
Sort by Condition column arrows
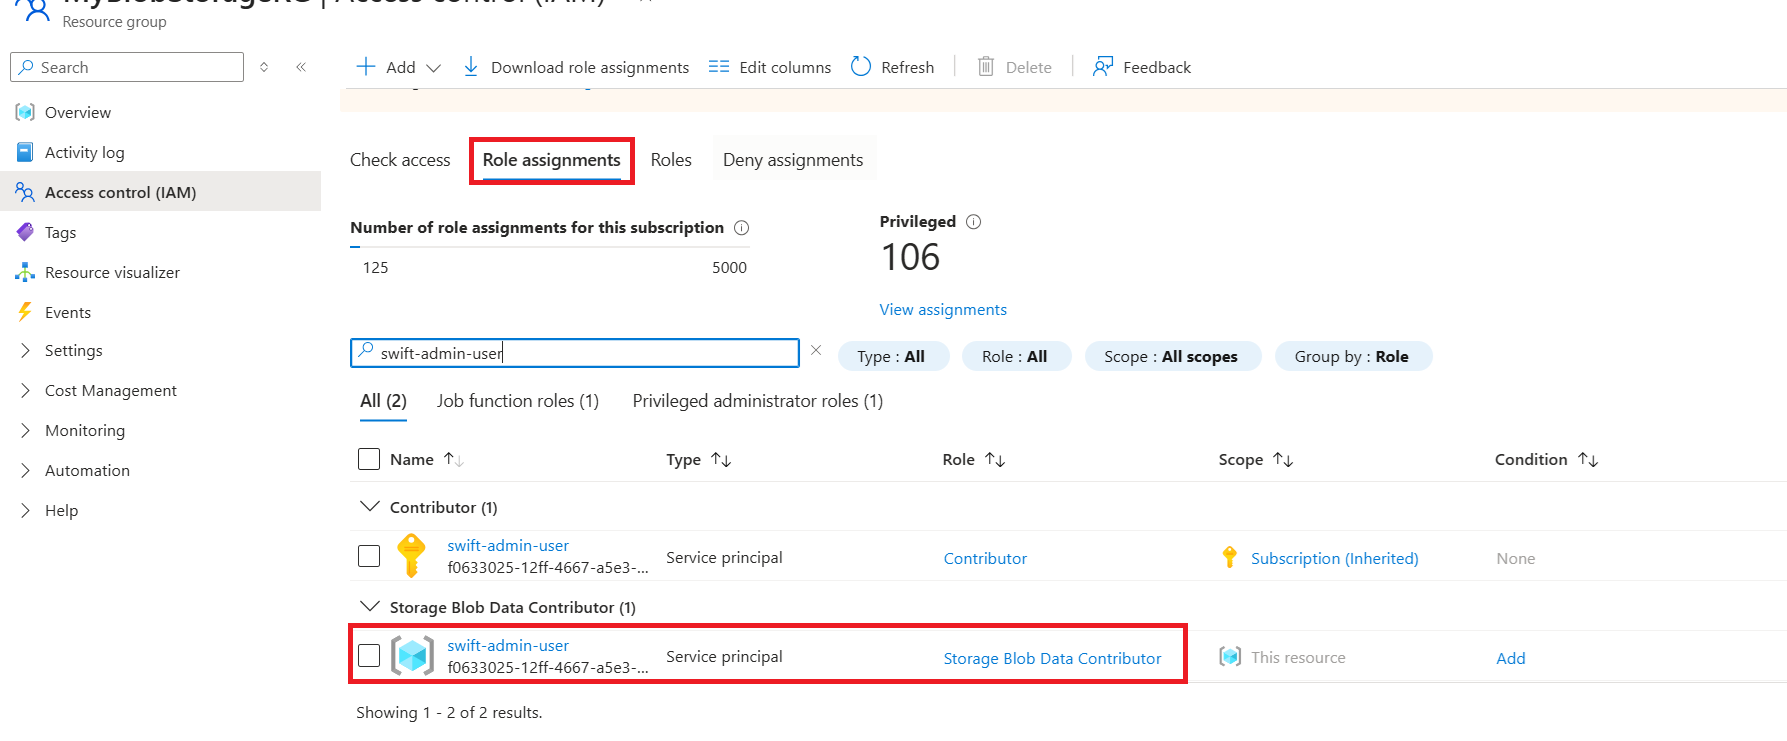pyautogui.click(x=1588, y=459)
